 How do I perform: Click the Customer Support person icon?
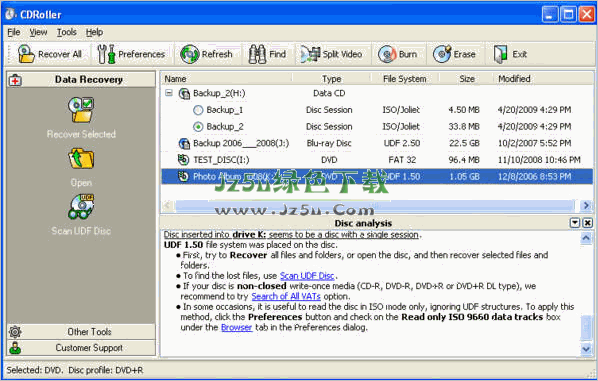coord(15,347)
